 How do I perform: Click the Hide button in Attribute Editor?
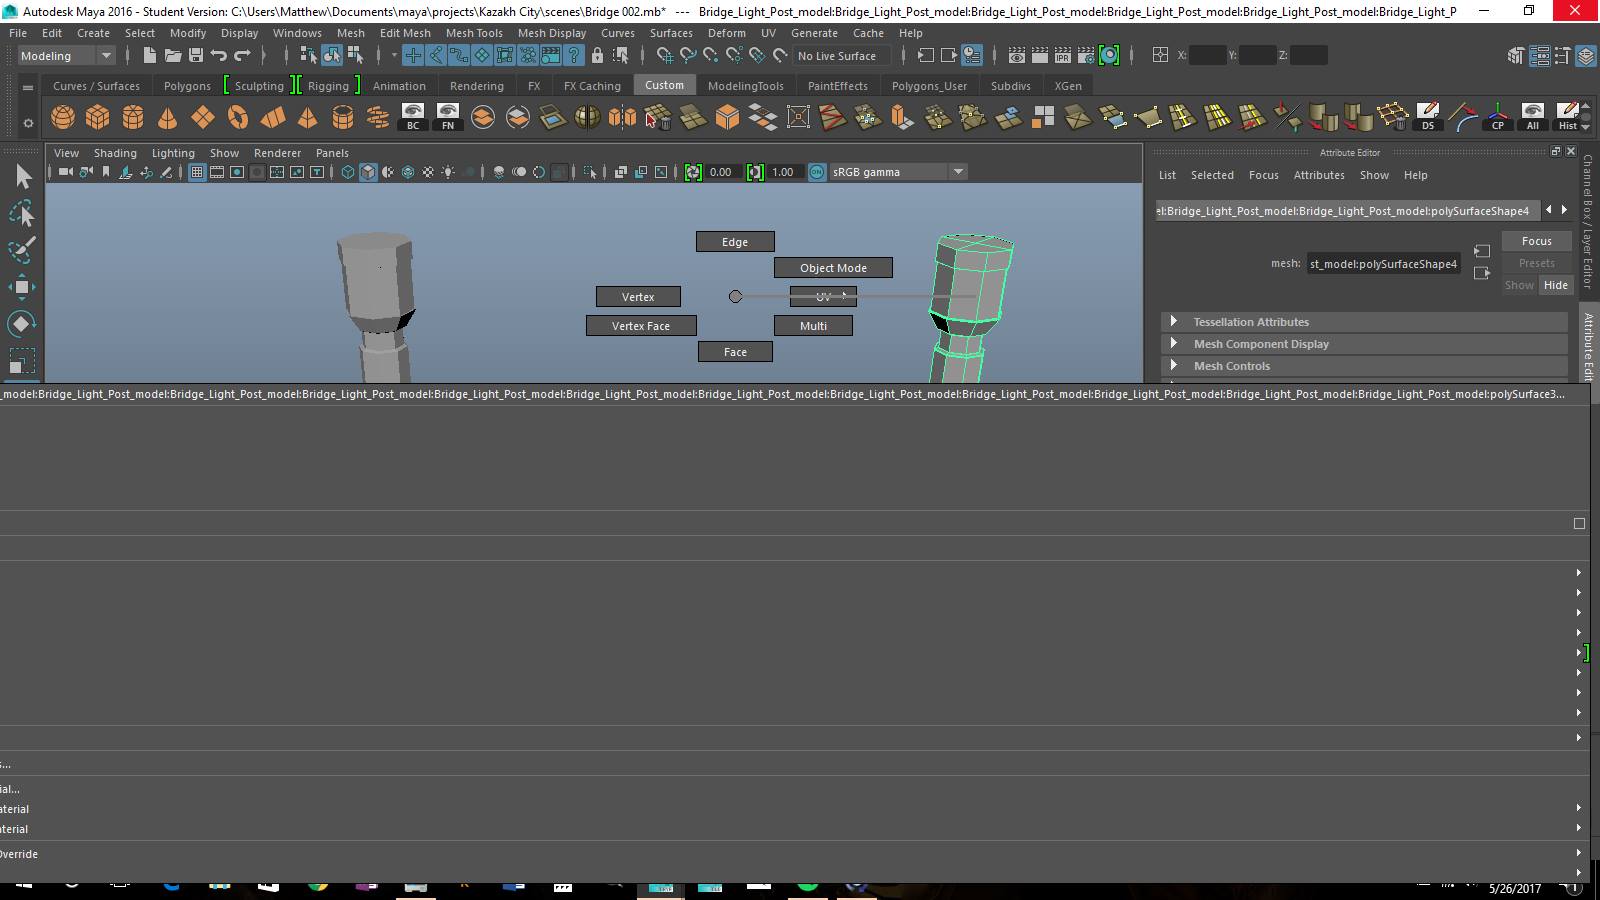pyautogui.click(x=1555, y=285)
